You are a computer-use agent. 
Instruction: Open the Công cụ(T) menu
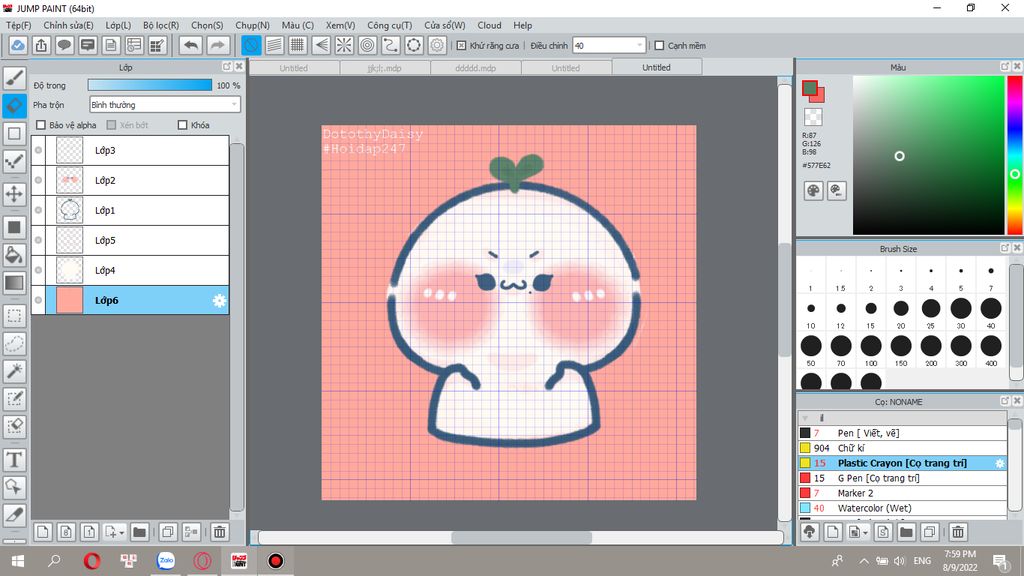click(390, 25)
